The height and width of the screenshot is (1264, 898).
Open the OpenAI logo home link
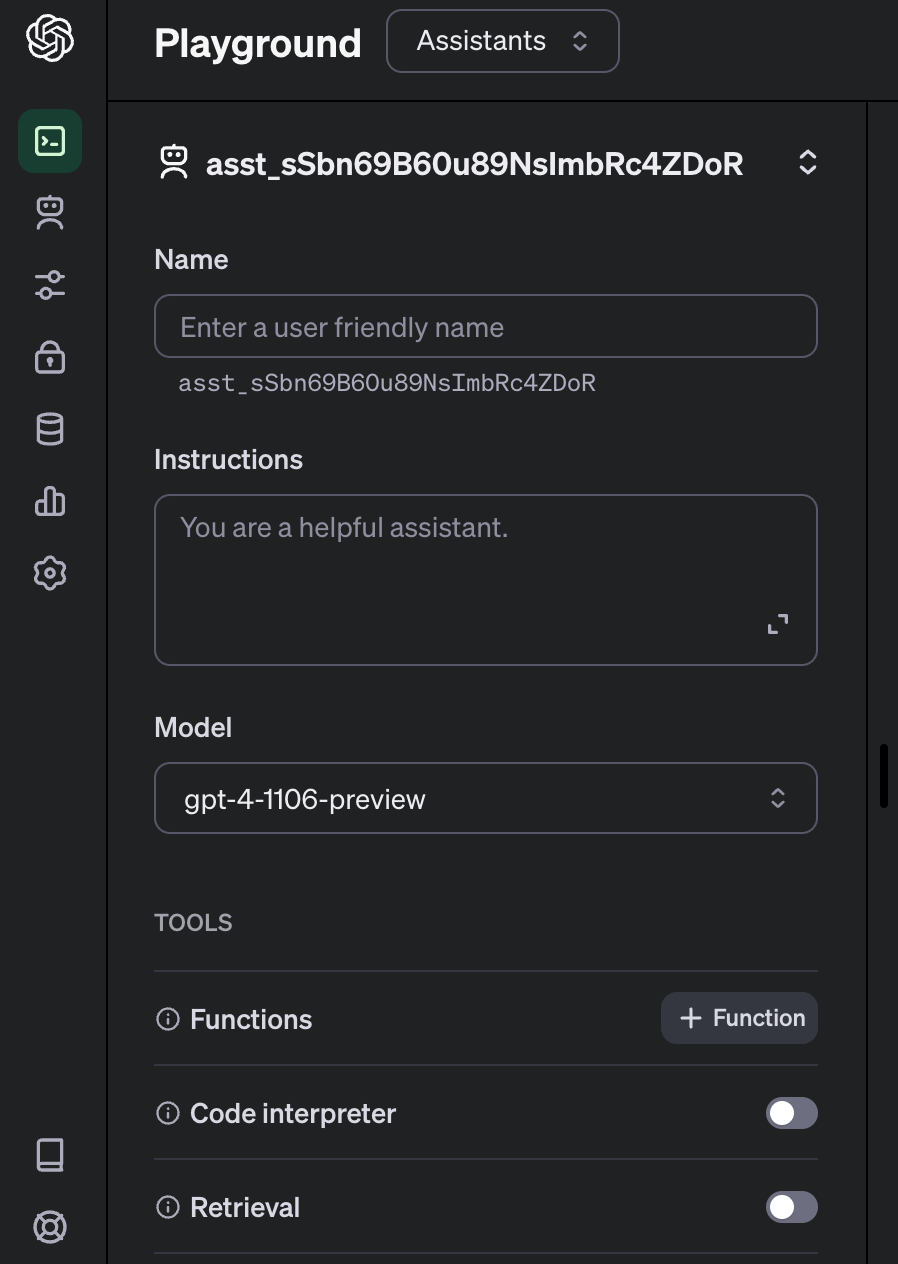click(49, 38)
